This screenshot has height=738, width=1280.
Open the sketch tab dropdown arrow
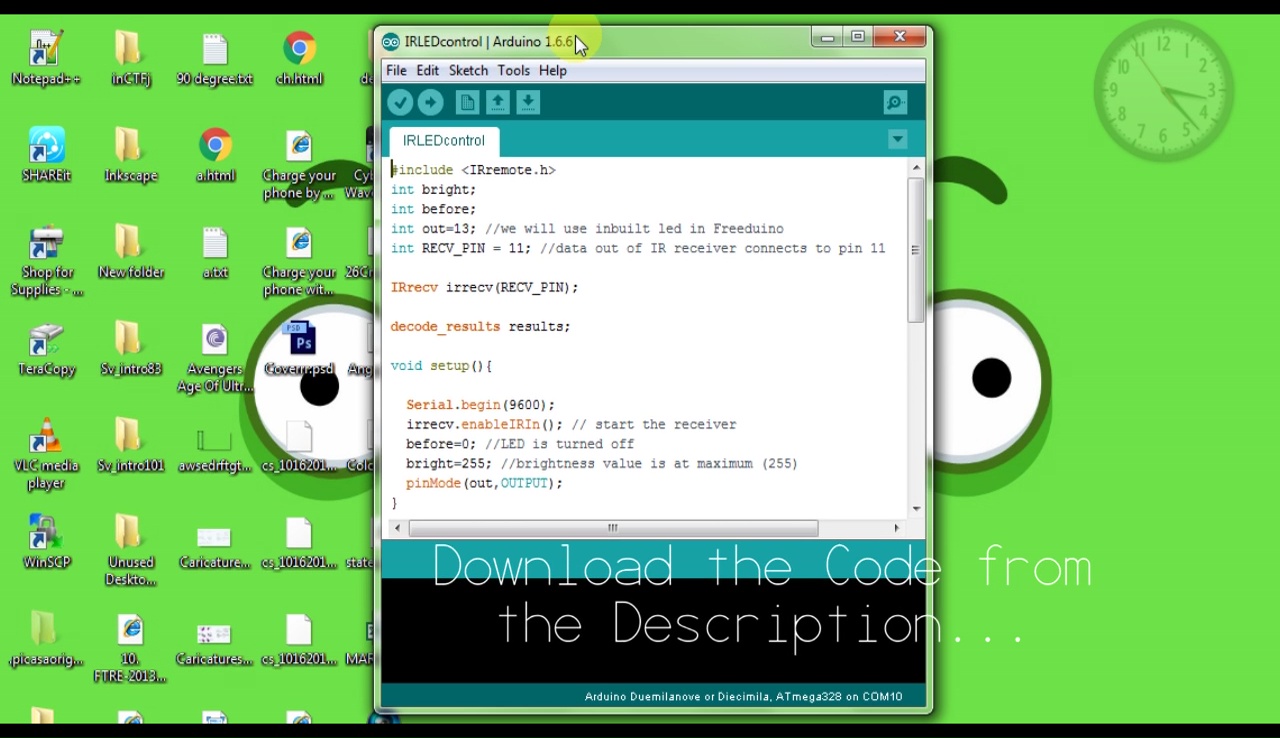coord(897,140)
